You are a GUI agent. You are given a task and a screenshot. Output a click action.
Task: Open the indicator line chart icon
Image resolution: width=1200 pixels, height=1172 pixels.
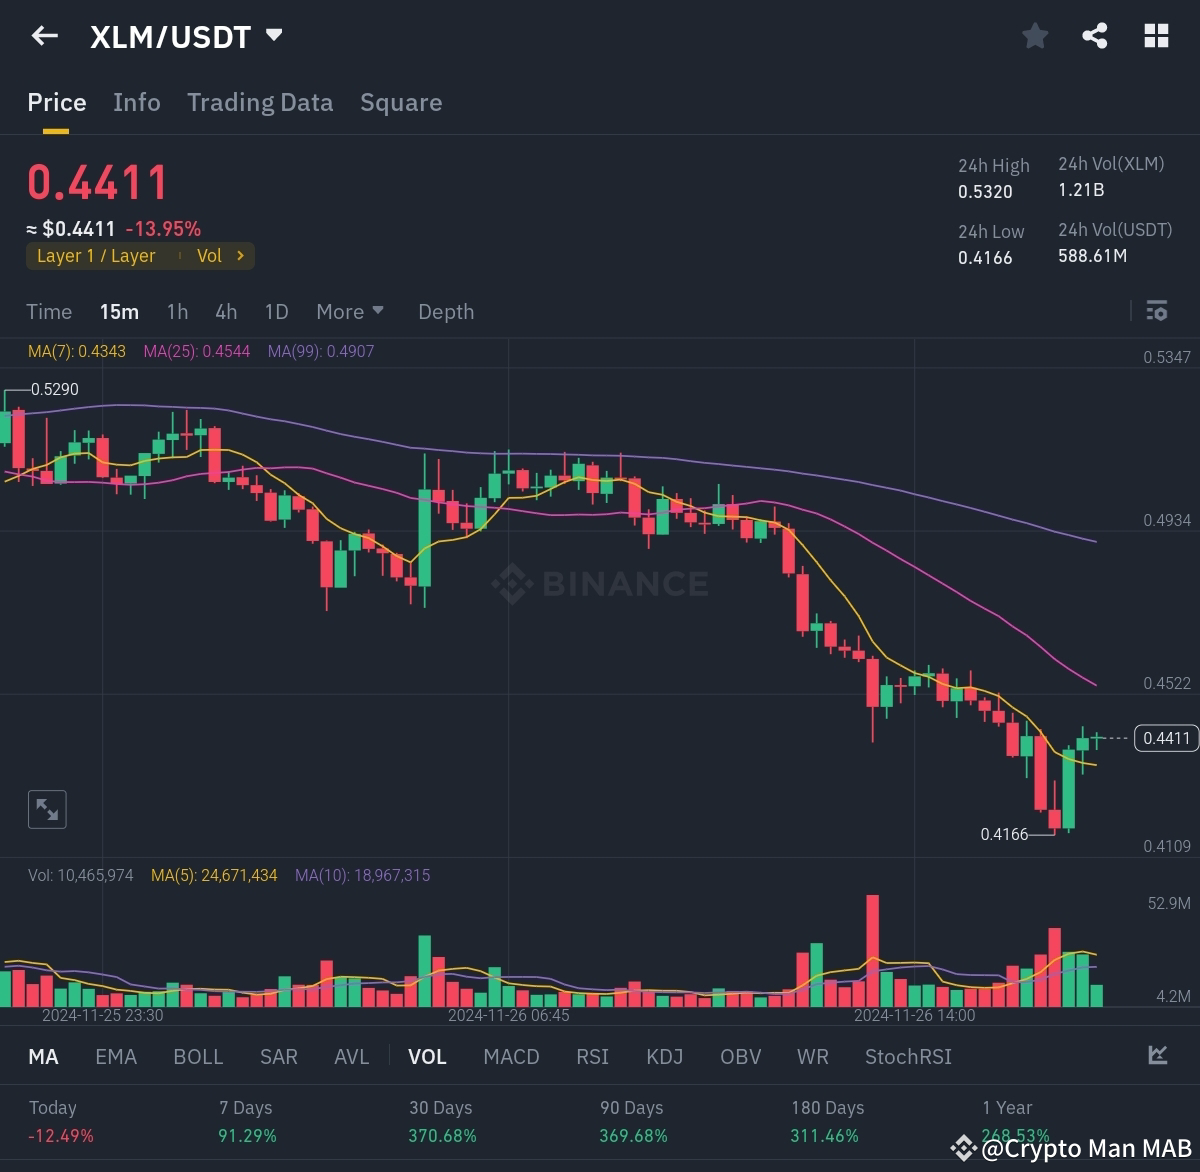coord(1156,1056)
